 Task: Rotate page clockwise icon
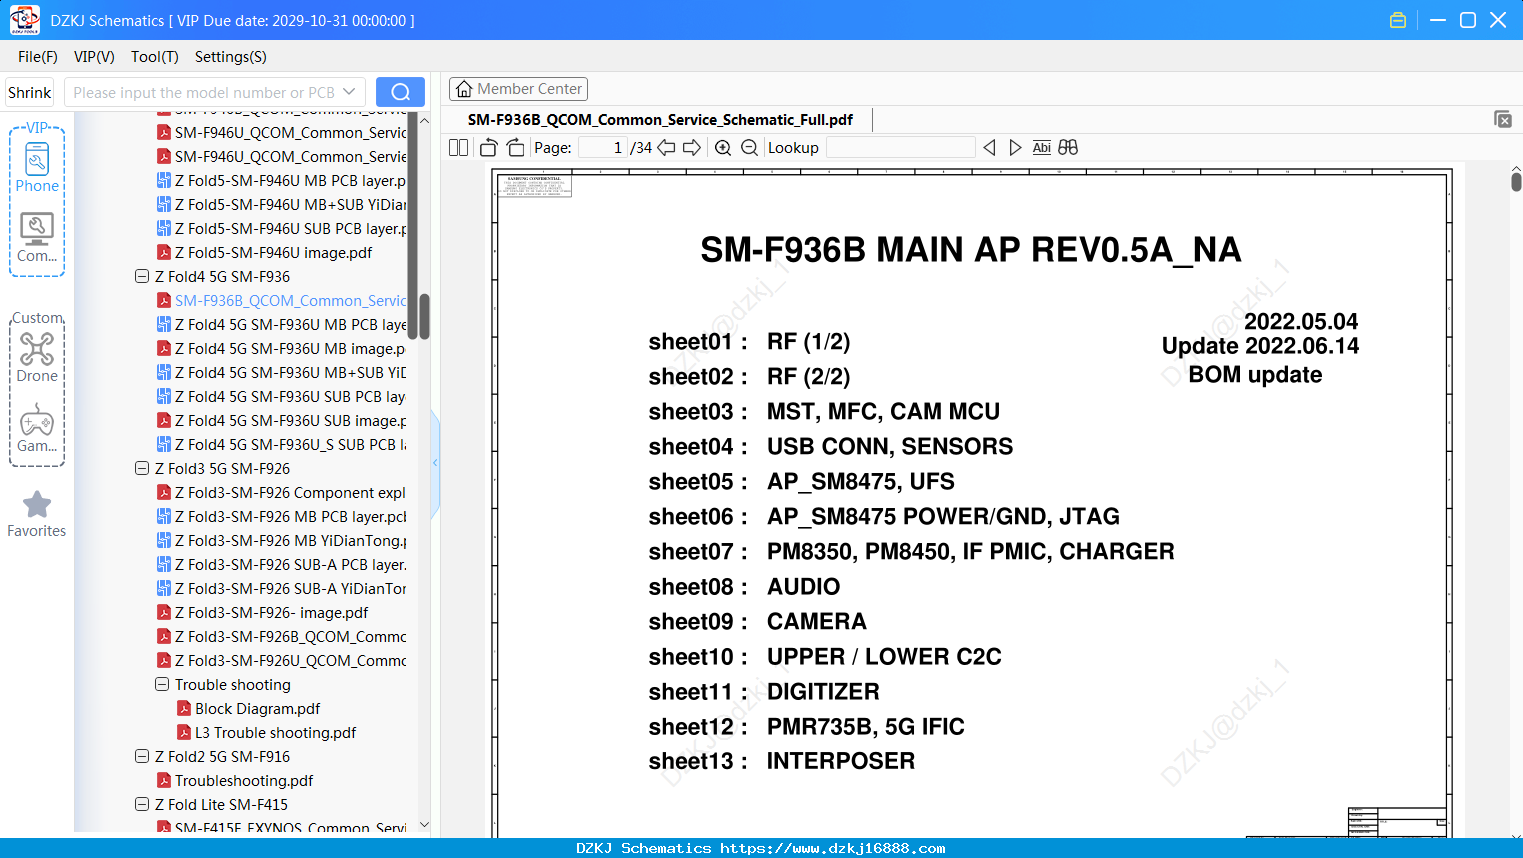point(515,148)
